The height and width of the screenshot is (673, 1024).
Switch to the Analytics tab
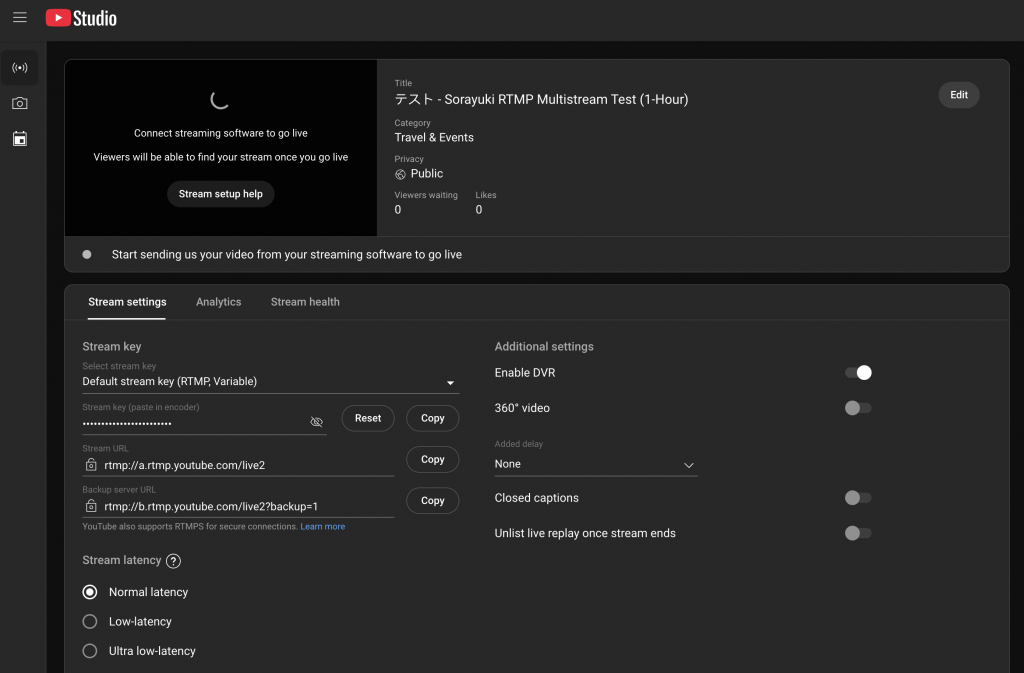[218, 302]
